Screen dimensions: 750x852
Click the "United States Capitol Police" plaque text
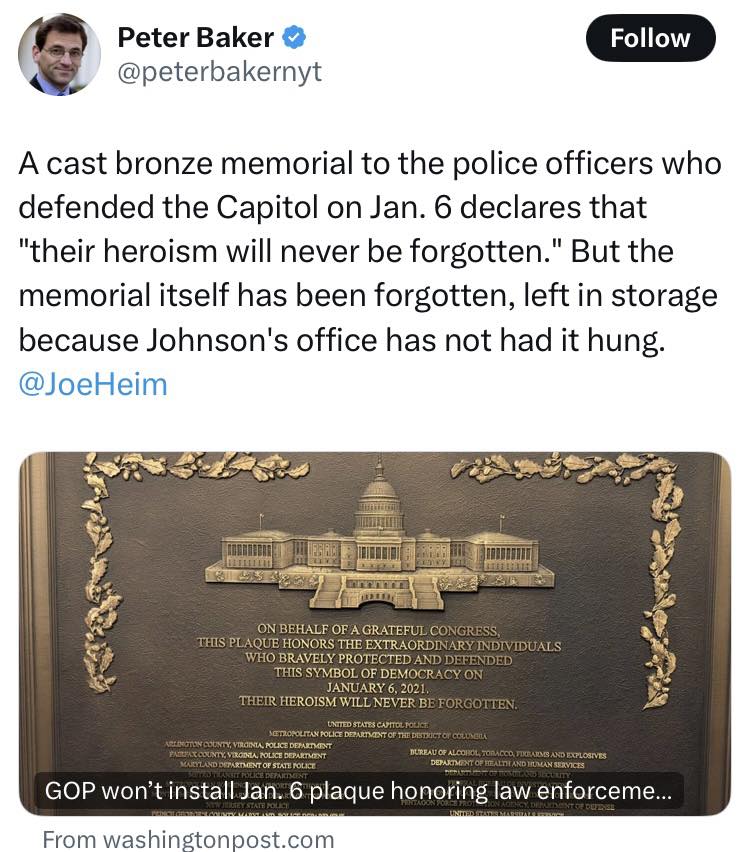pos(378,723)
